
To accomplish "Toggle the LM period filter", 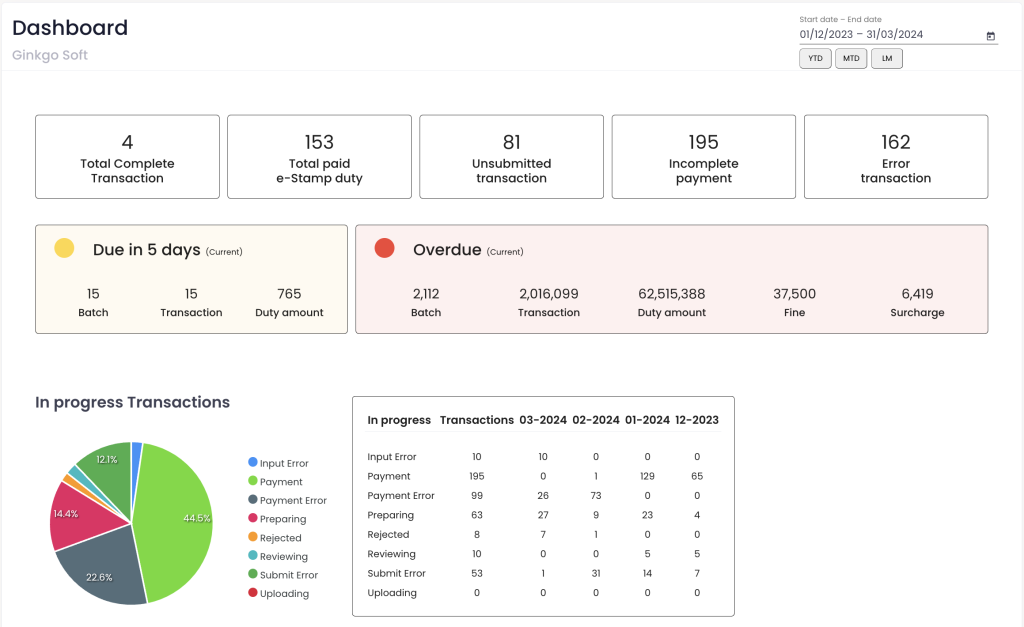I will [886, 58].
